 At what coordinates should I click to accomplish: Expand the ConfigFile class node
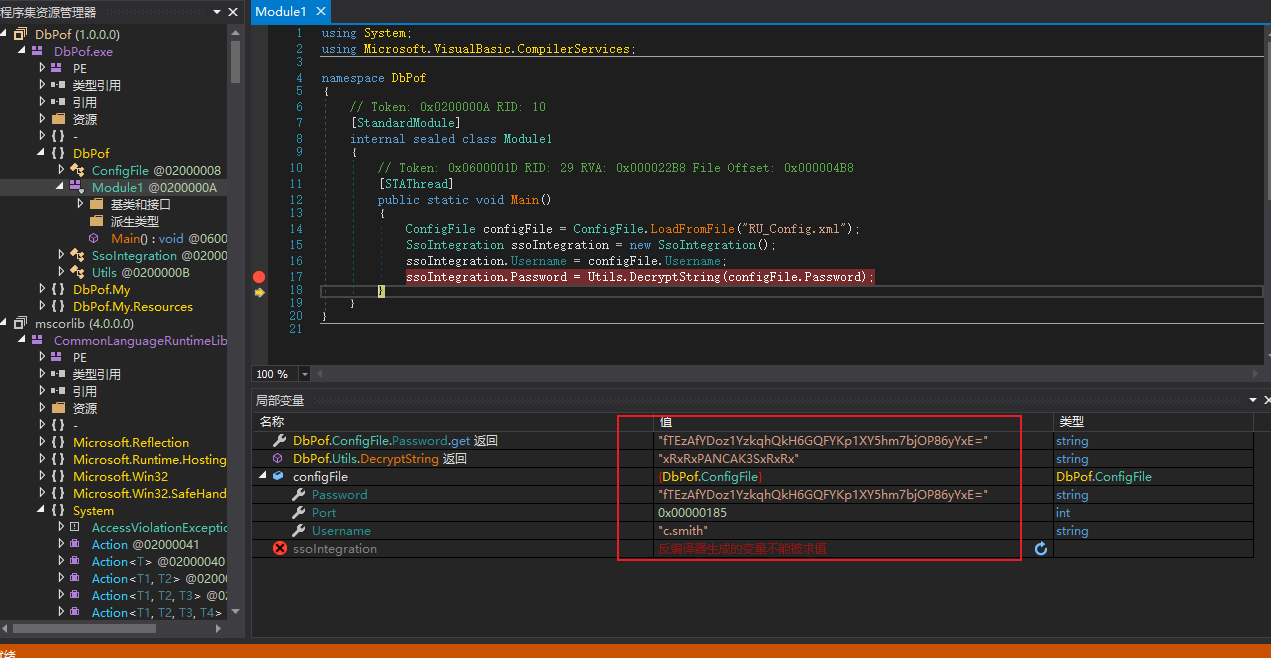click(x=62, y=171)
